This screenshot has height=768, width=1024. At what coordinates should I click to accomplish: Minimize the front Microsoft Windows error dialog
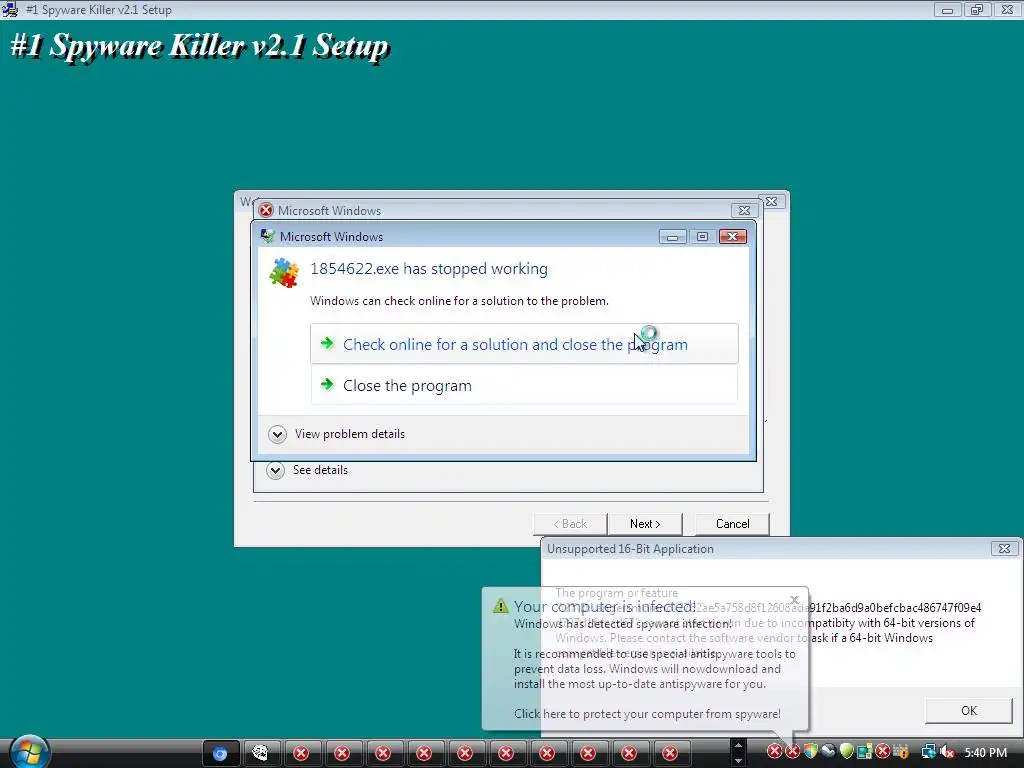click(x=672, y=236)
